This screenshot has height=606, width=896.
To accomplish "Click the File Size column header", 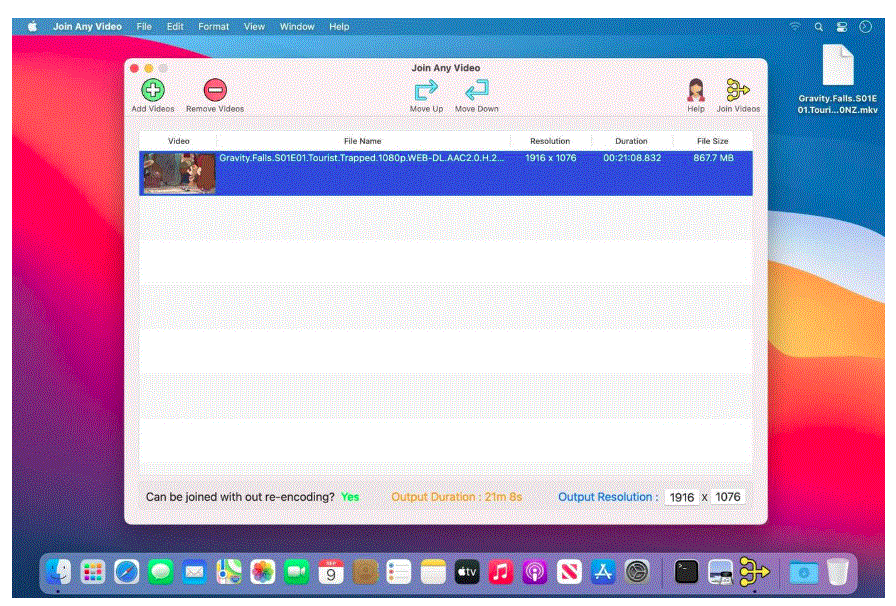I will pos(713,141).
